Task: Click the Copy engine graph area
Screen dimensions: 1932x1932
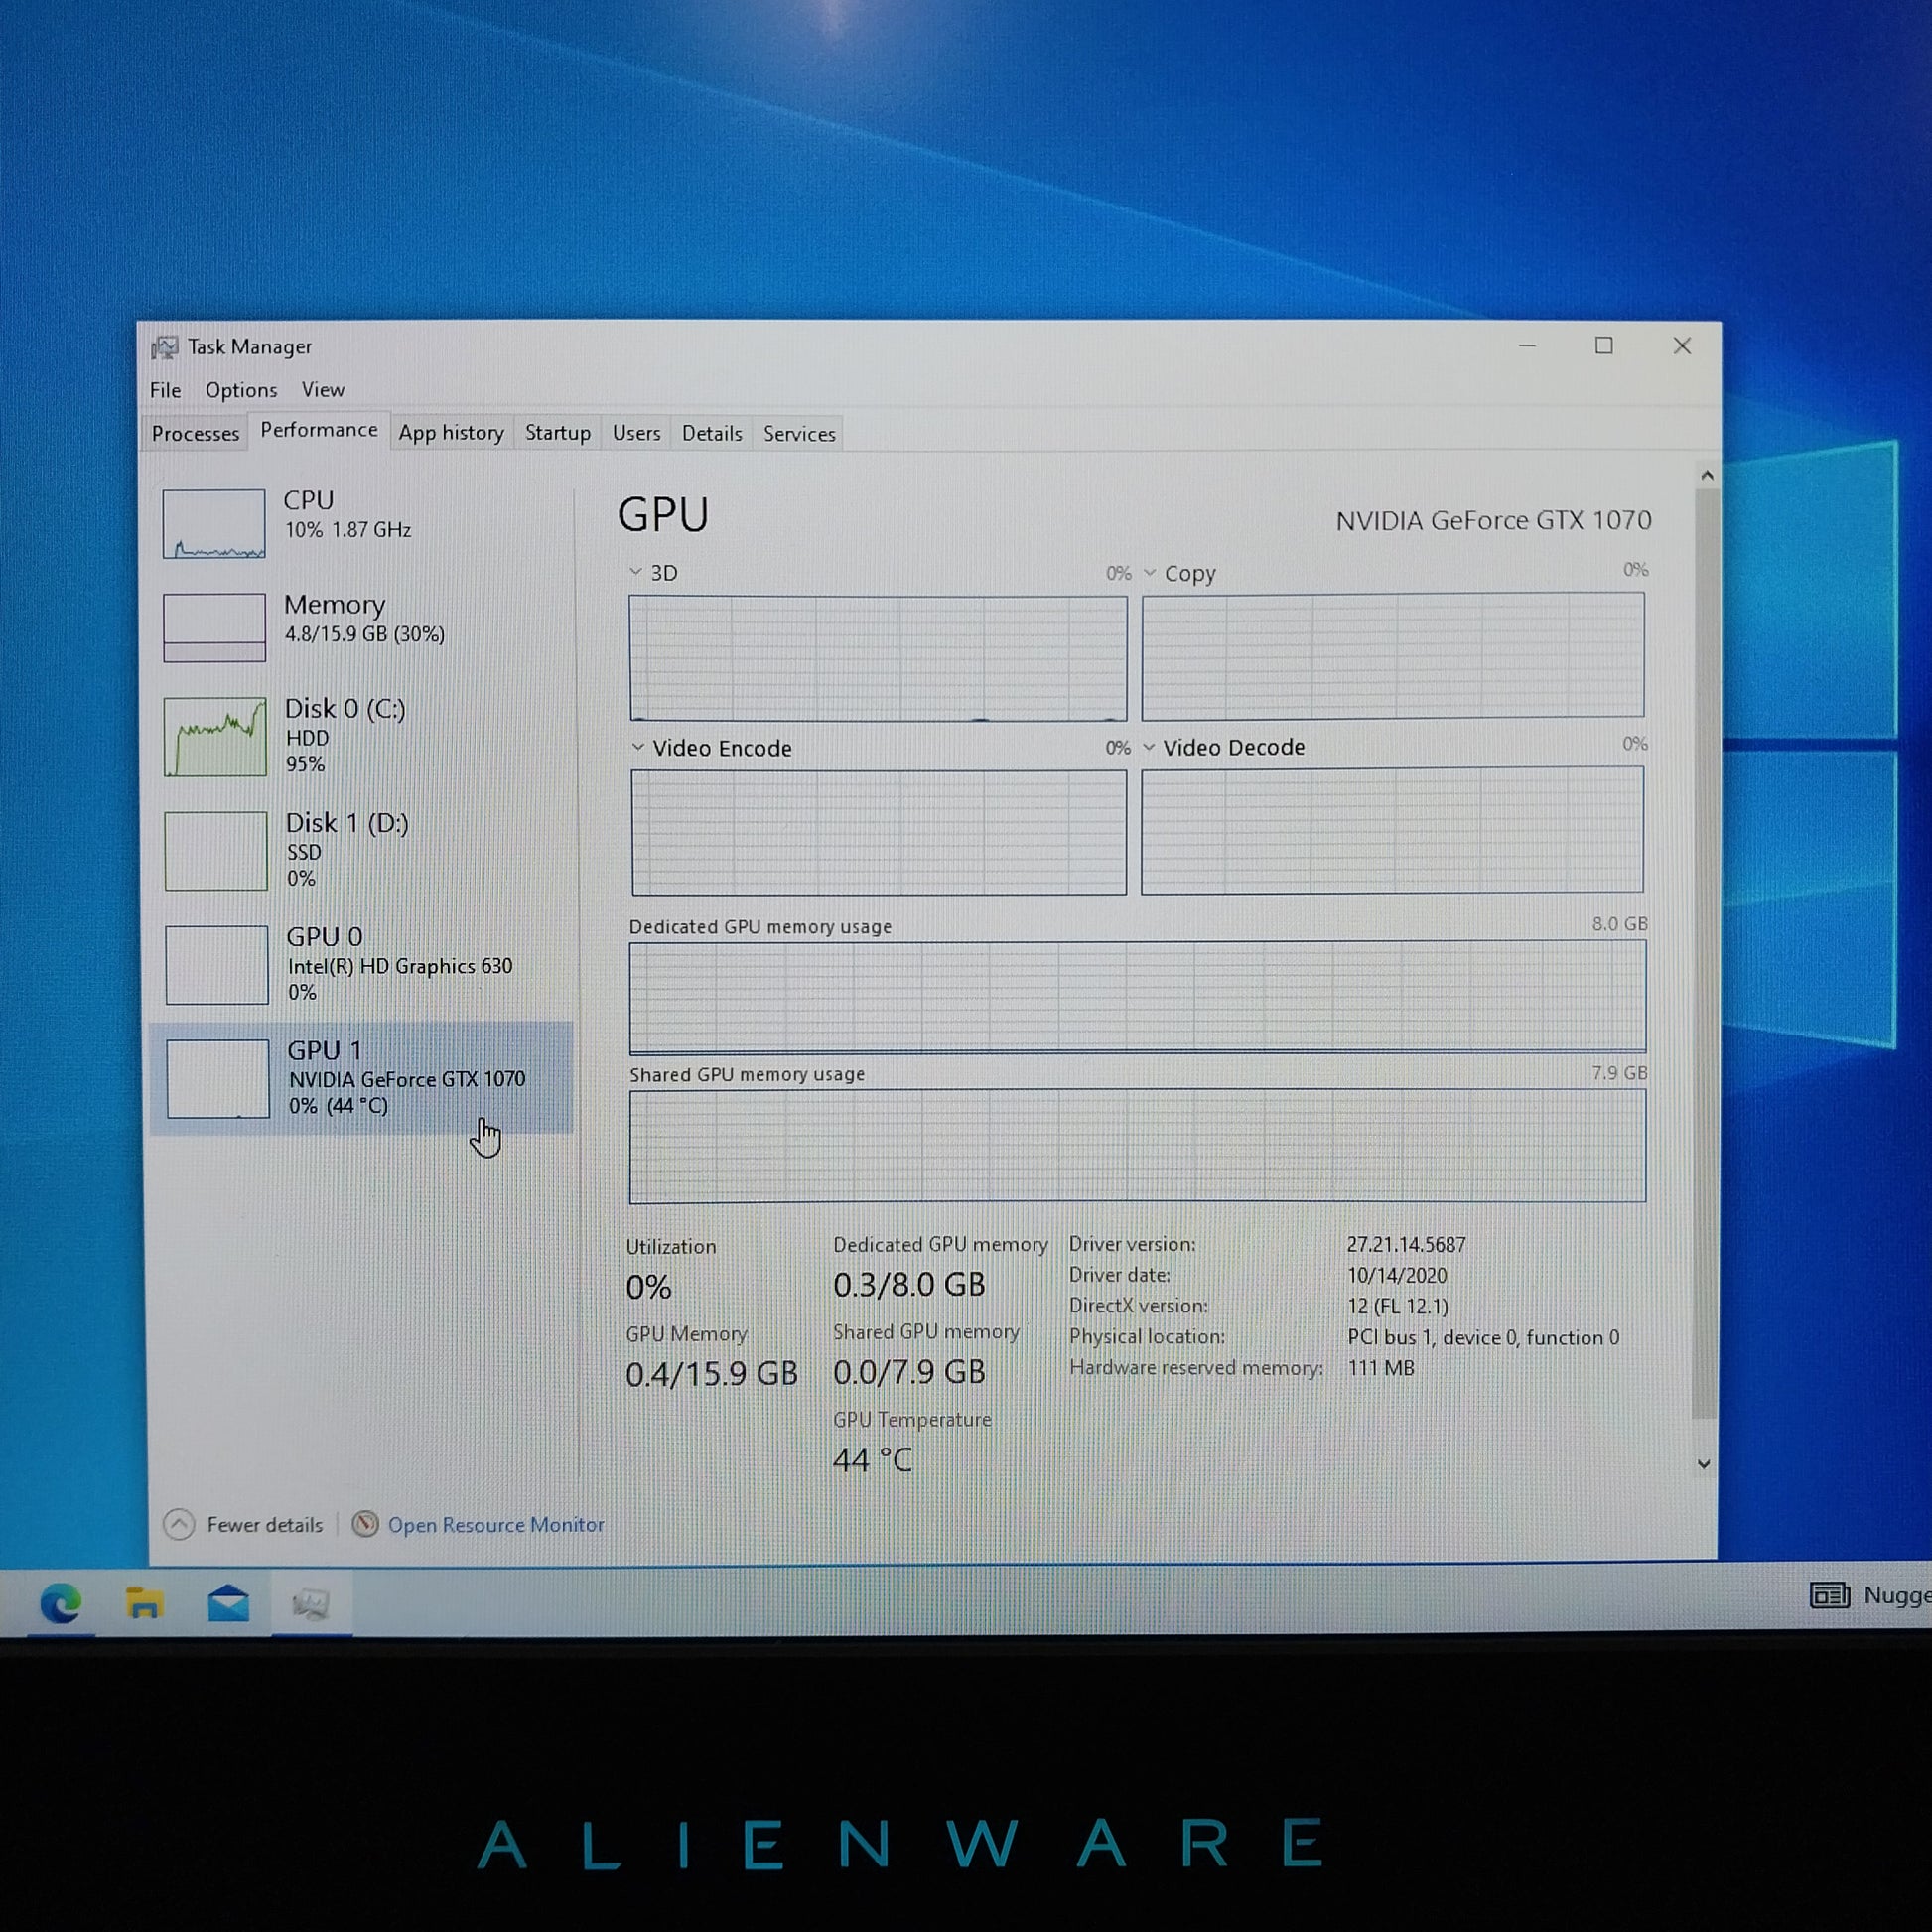Action: 1393,656
